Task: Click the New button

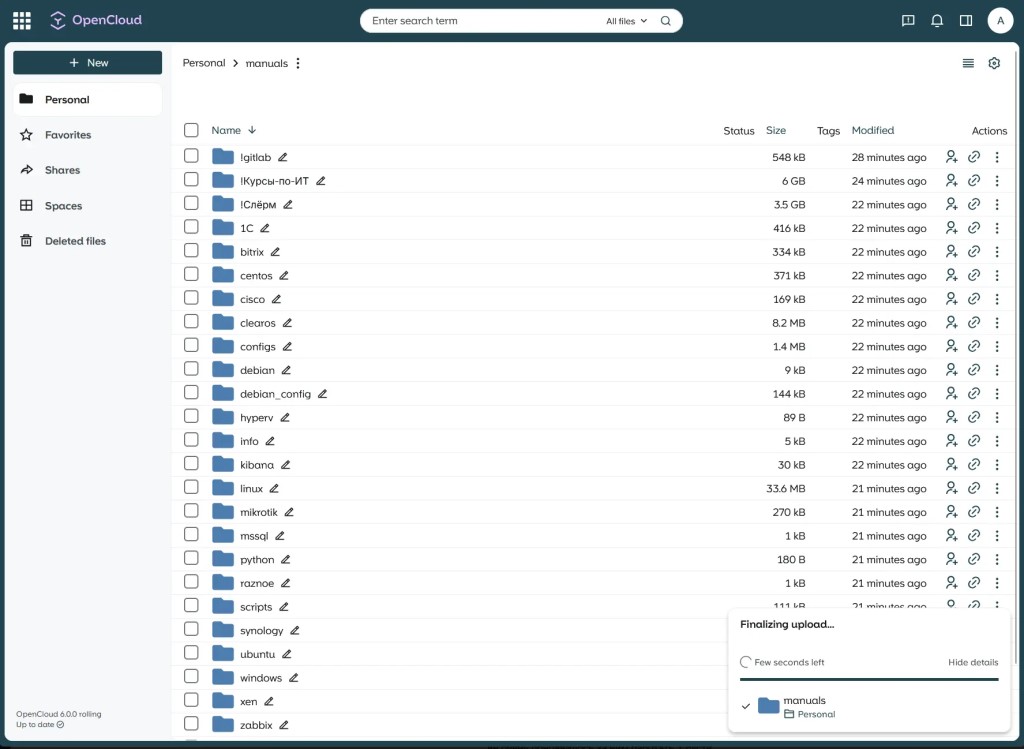Action: coord(88,63)
